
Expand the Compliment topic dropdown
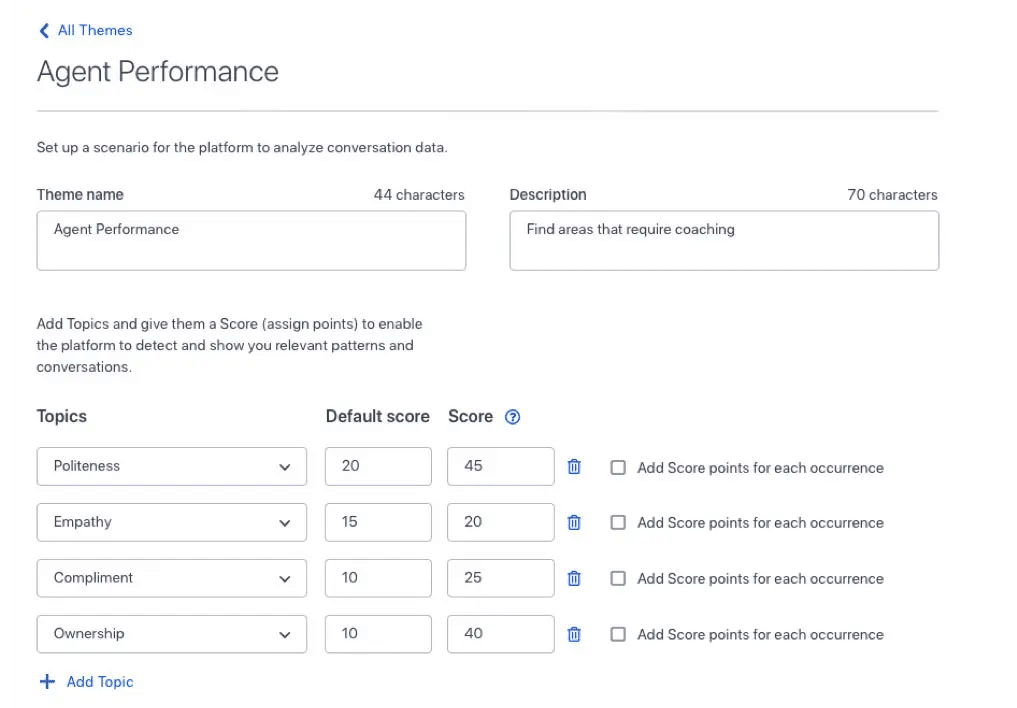click(171, 578)
